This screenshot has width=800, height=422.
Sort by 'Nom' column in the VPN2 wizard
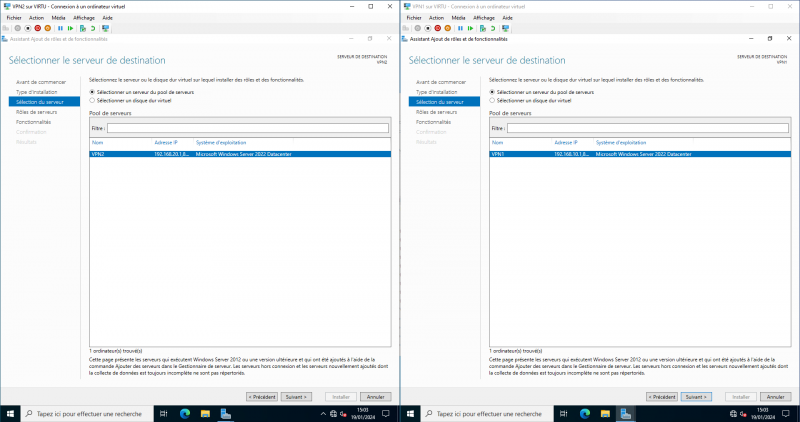coord(97,143)
